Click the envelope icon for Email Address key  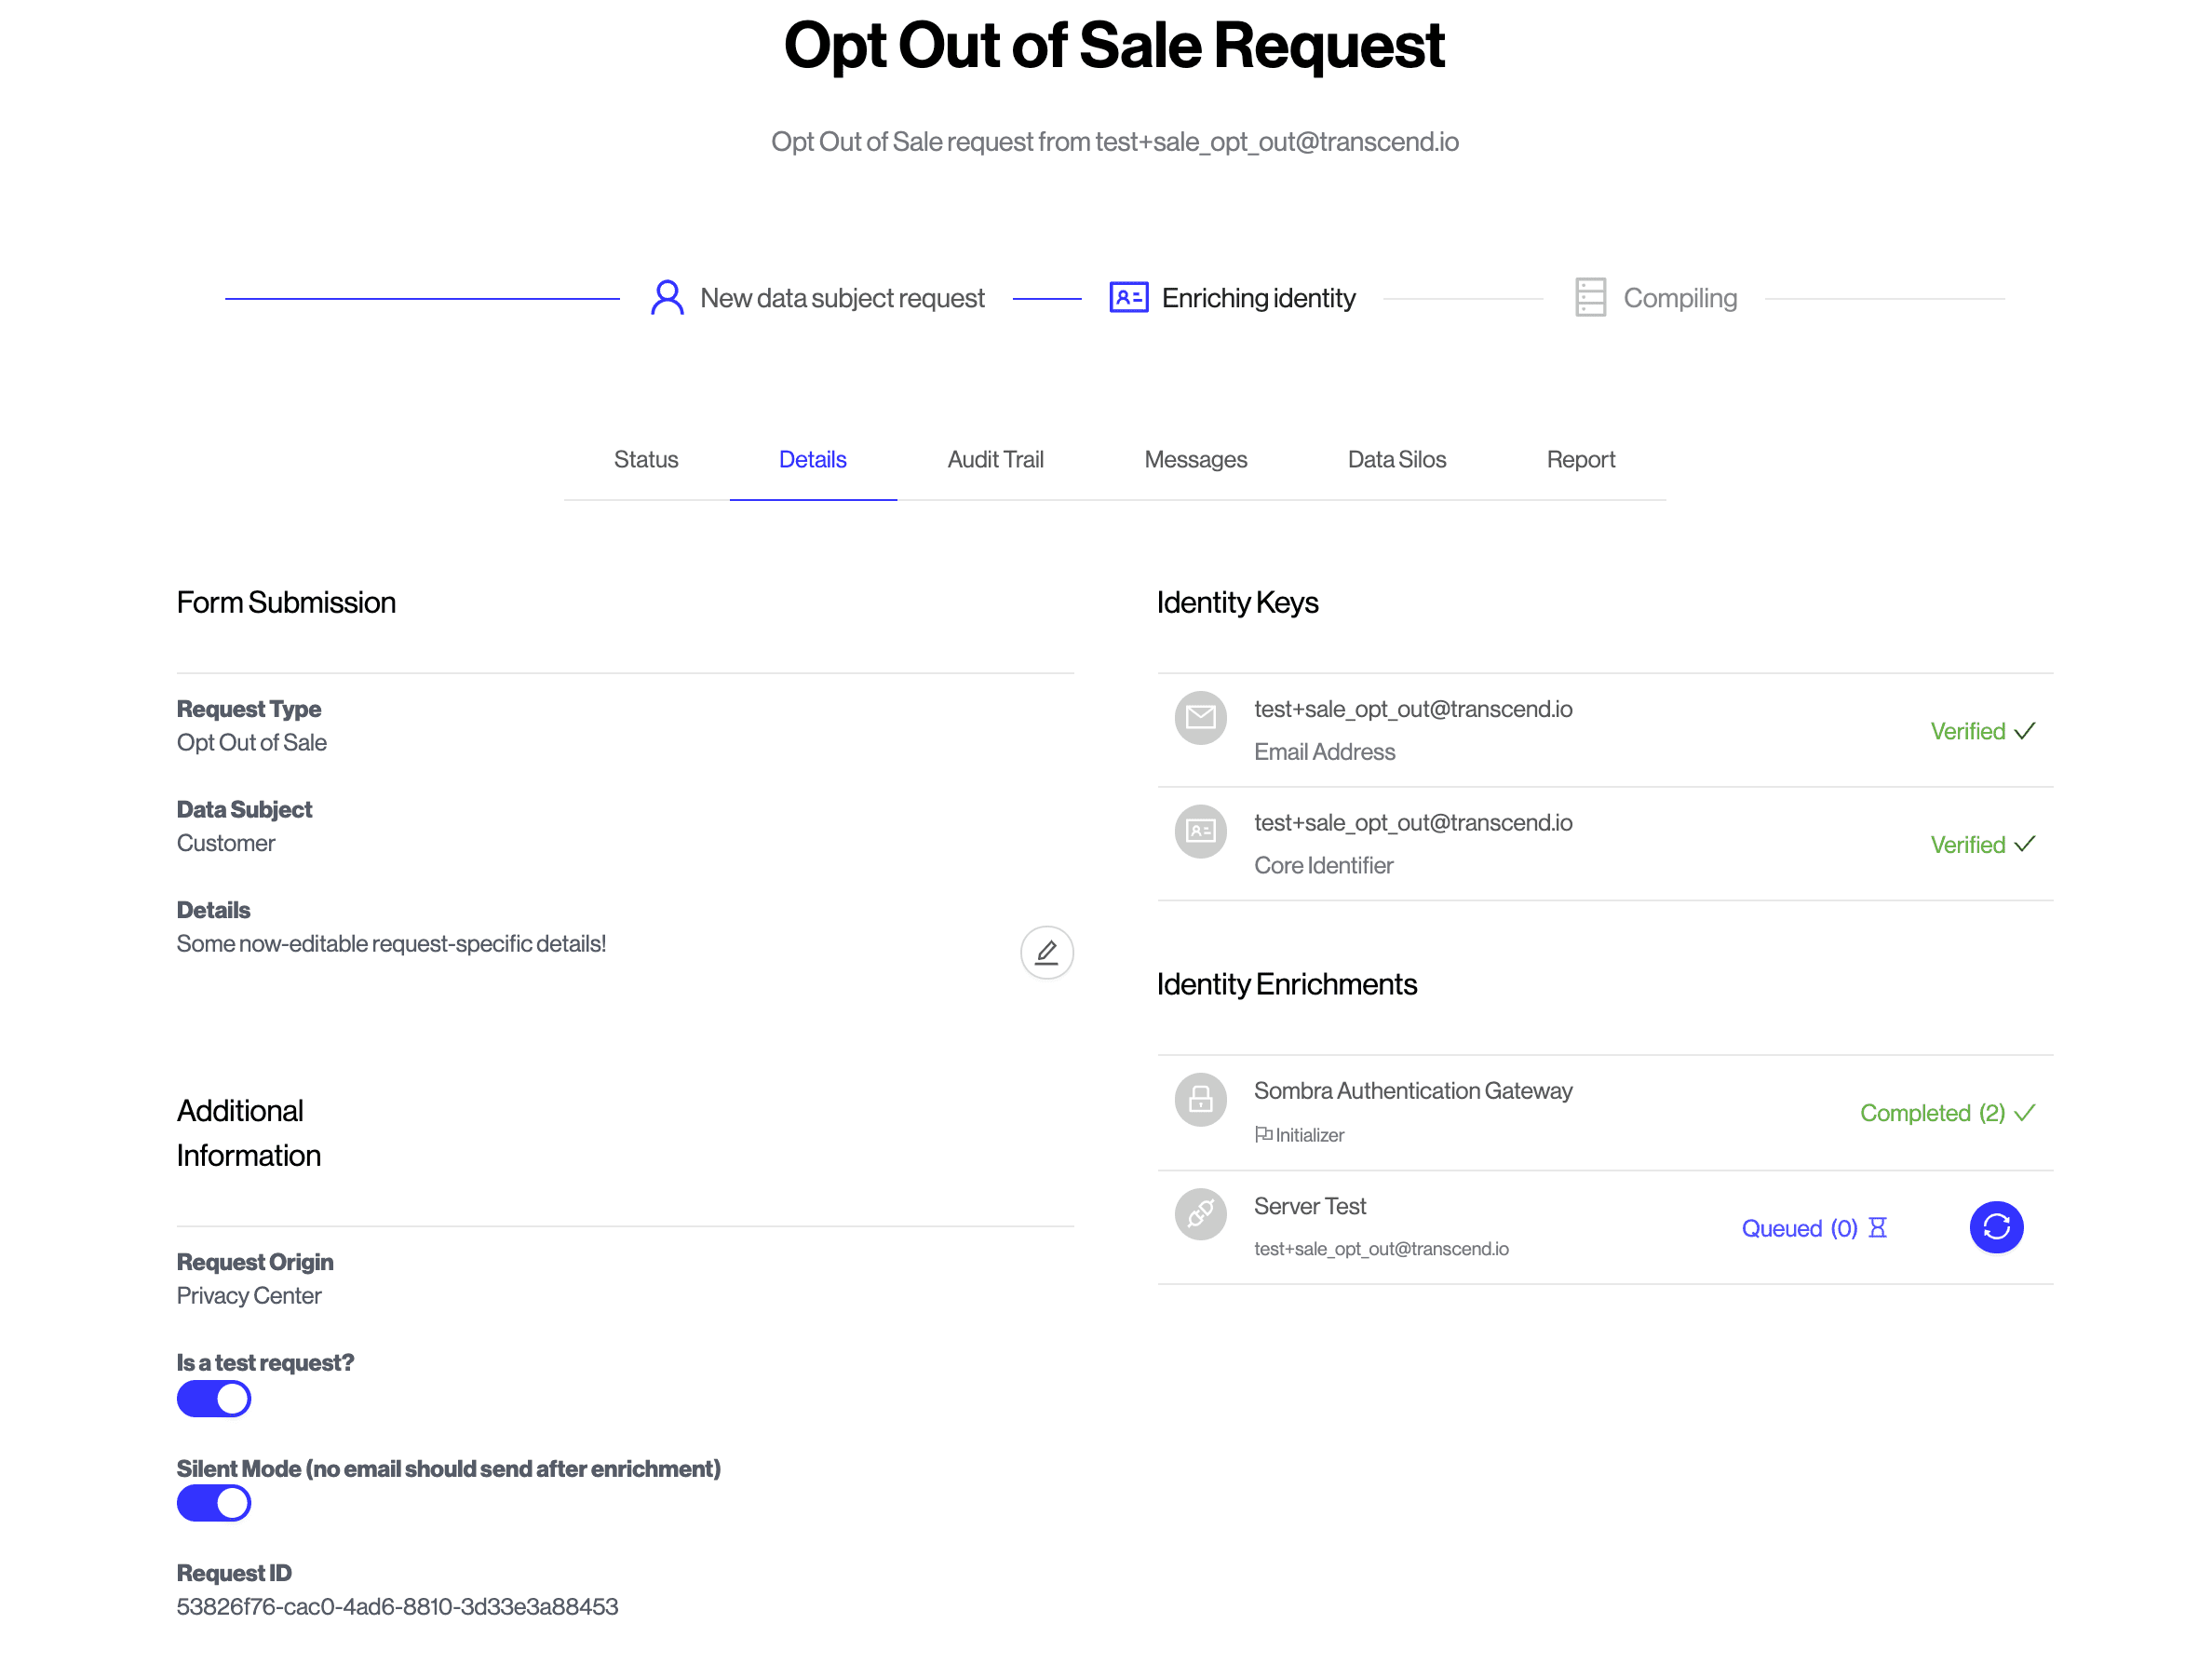point(1200,717)
